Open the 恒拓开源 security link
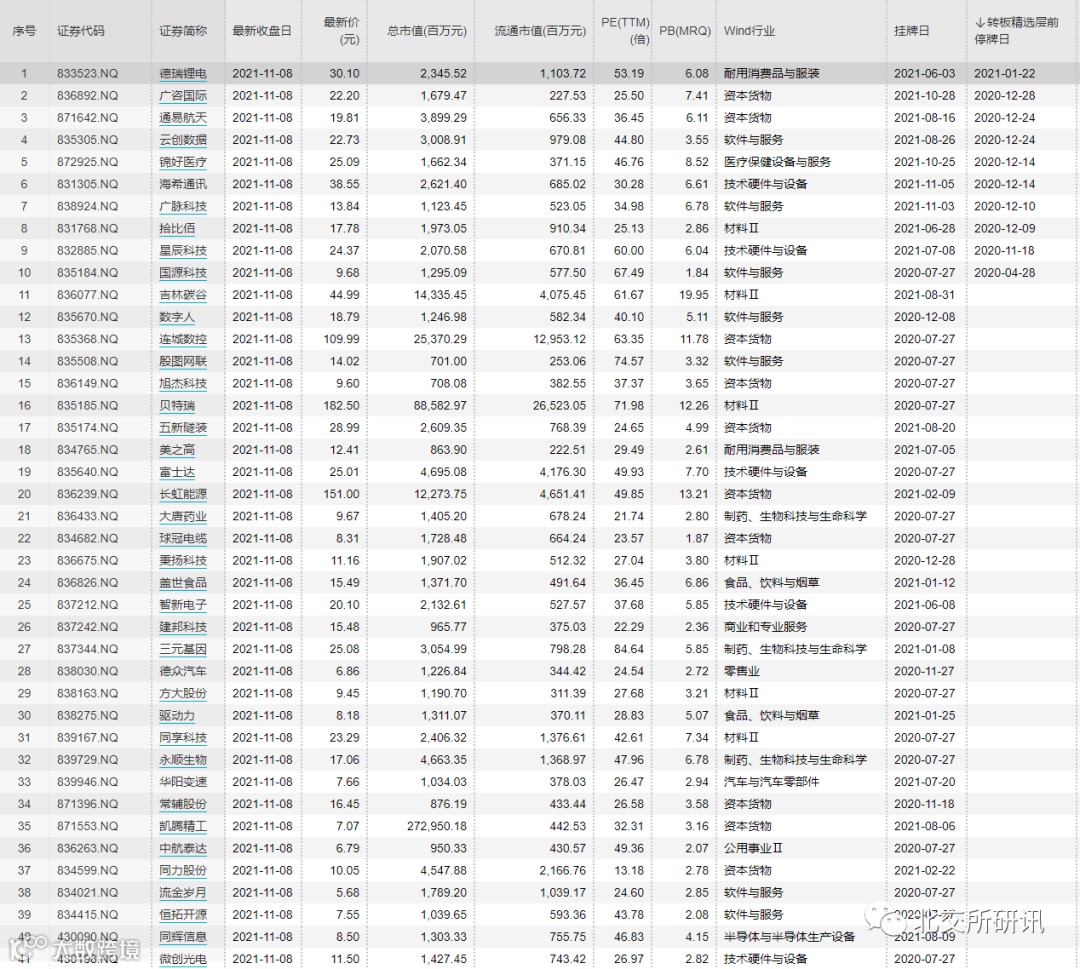This screenshot has width=1080, height=969. tap(183, 915)
